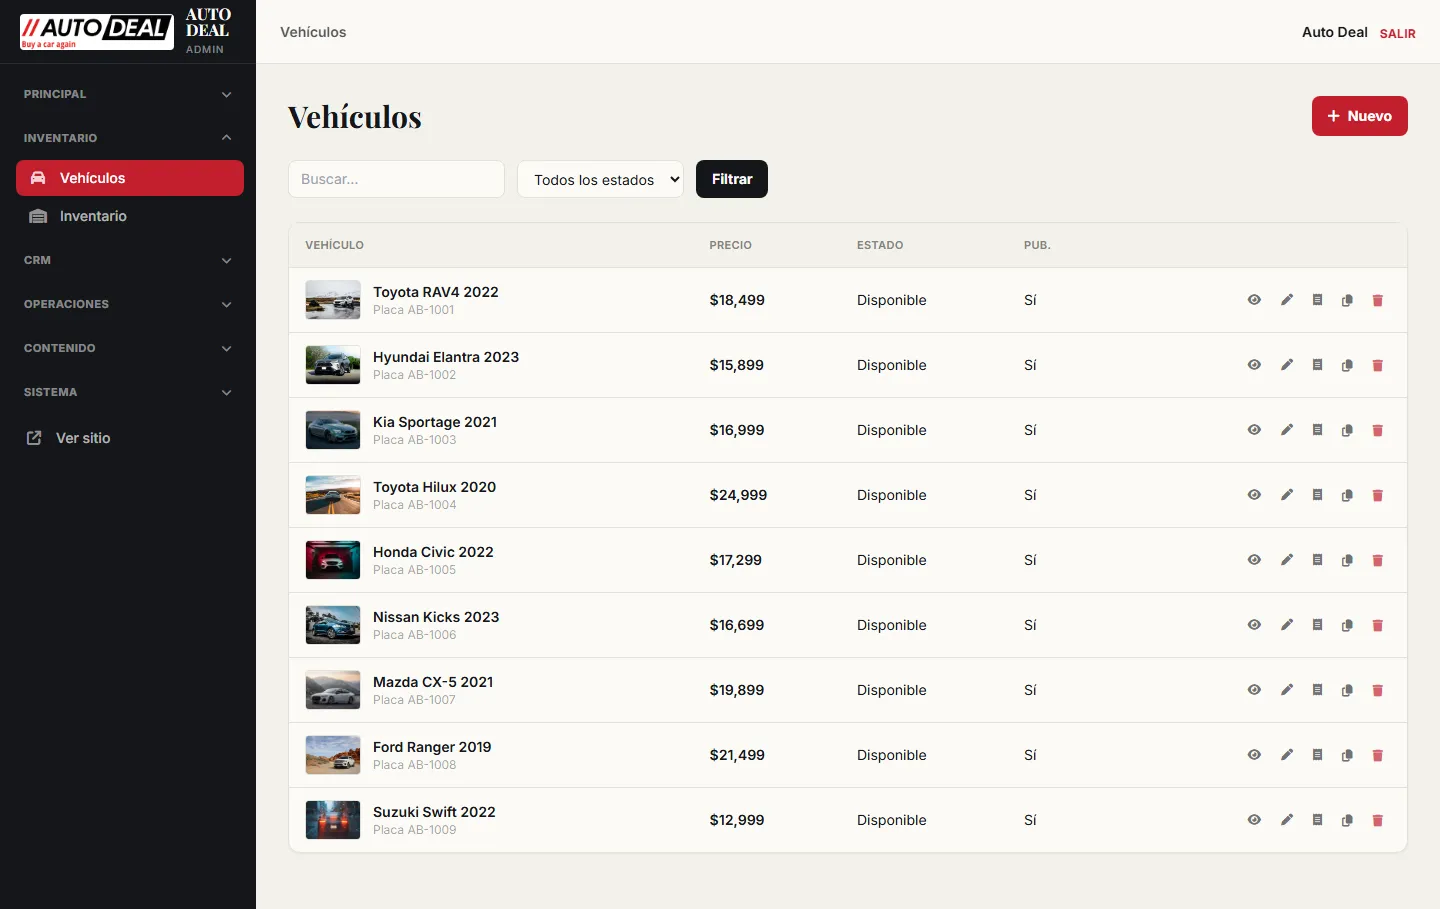Open the receipt icon for Mazda CX-5 2021
The image size is (1440, 909).
[x=1317, y=690]
